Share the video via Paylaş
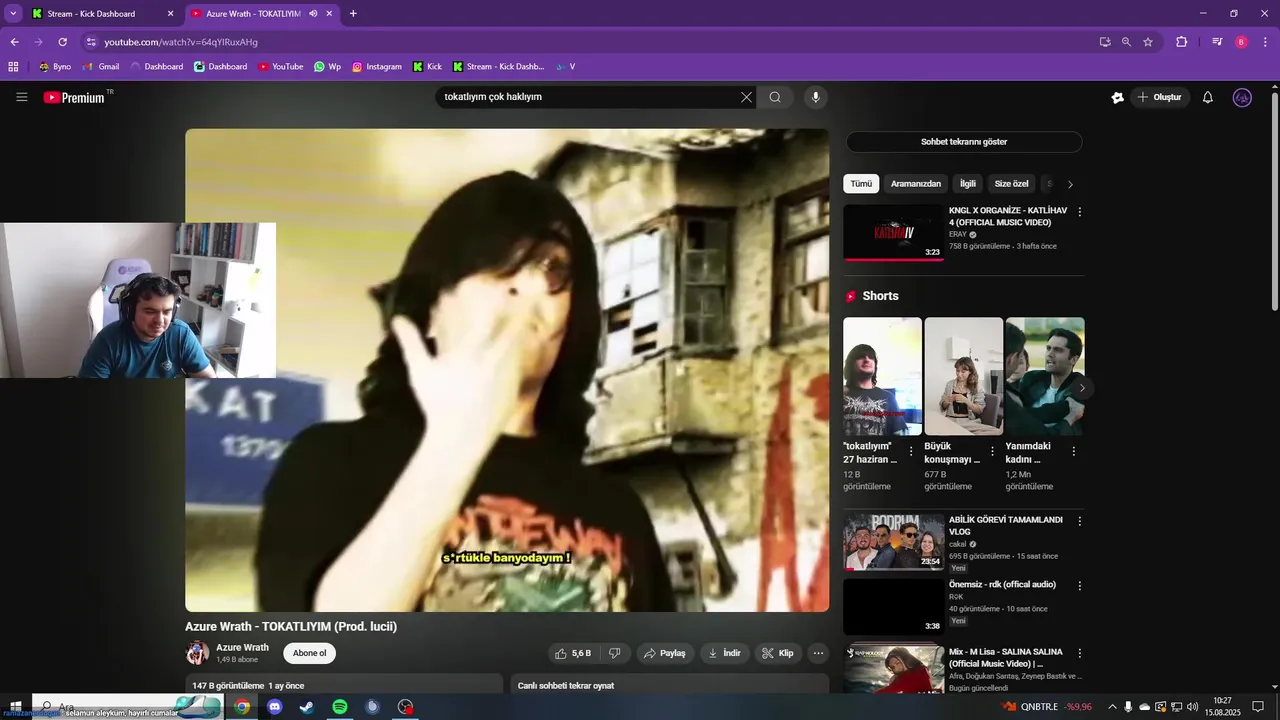Viewport: 1280px width, 720px height. click(665, 653)
